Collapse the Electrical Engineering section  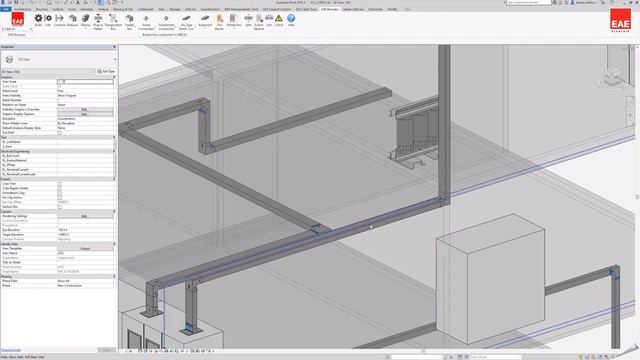(x=114, y=151)
